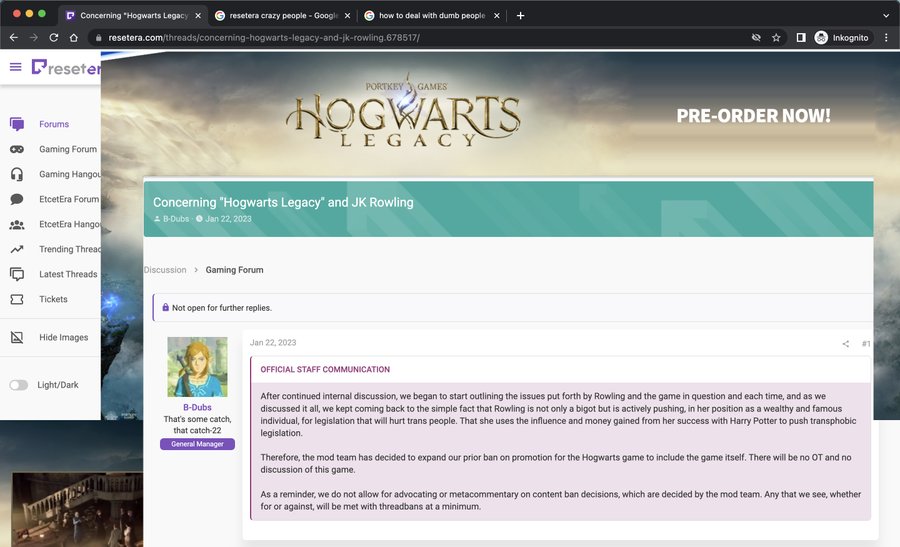The height and width of the screenshot is (547, 900).
Task: Open the Trending Threads arrow icon
Action: coord(17,249)
